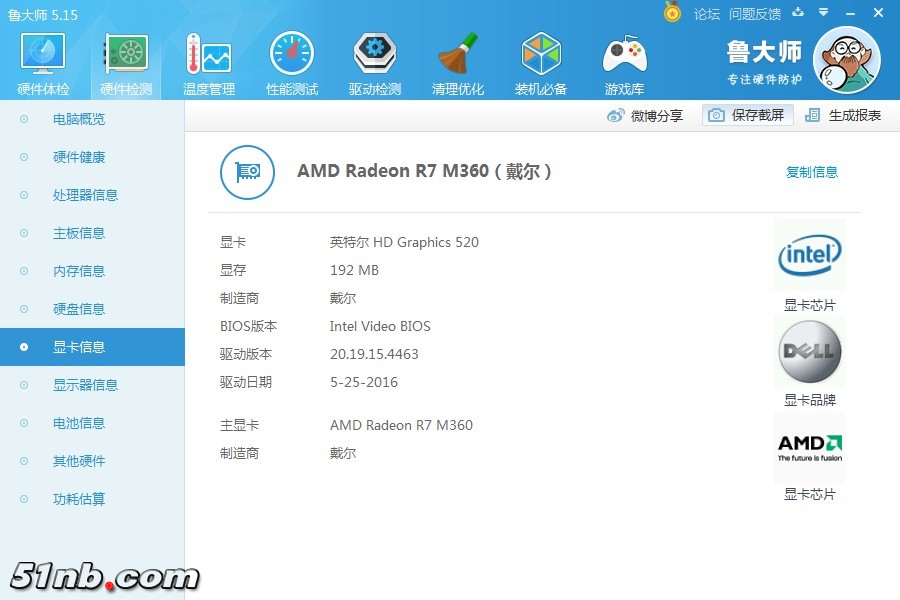Go to 功耗估算 in the sidebar
This screenshot has width=900, height=600.
[79, 499]
